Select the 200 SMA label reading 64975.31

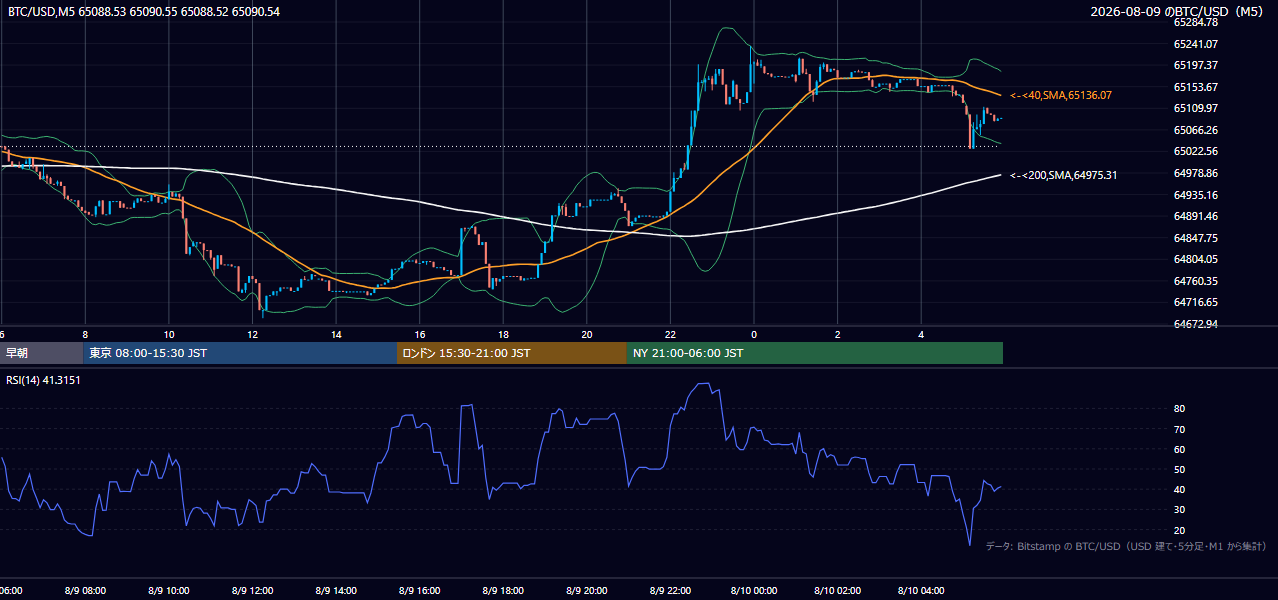pos(1064,175)
